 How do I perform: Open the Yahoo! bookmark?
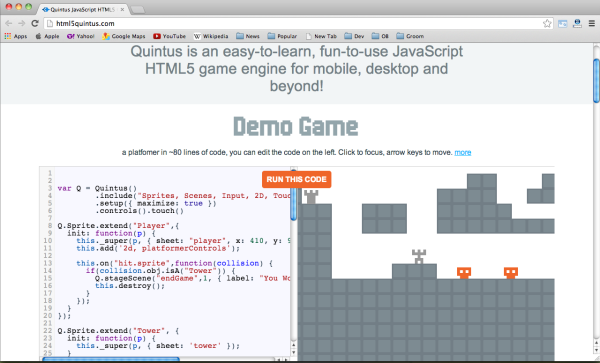(x=80, y=36)
